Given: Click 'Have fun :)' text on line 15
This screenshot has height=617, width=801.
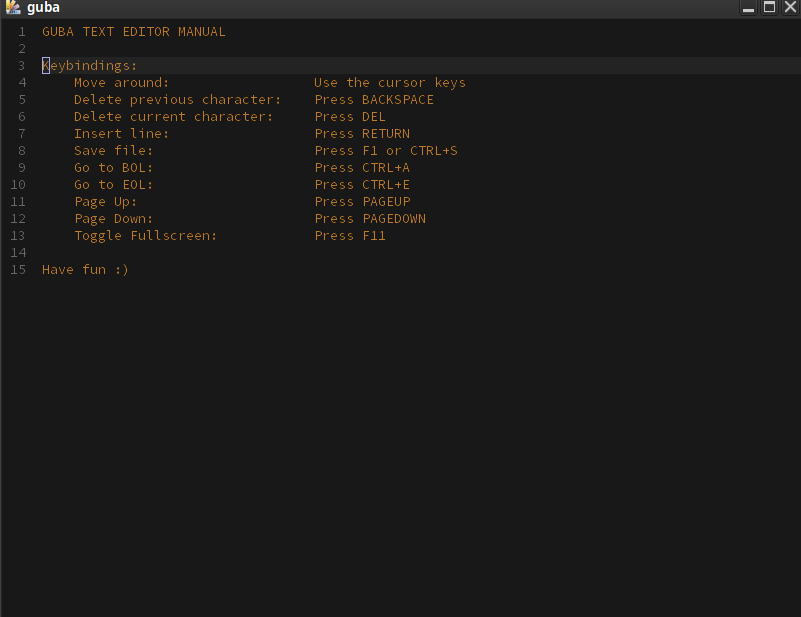Looking at the screenshot, I should (x=85, y=270).
